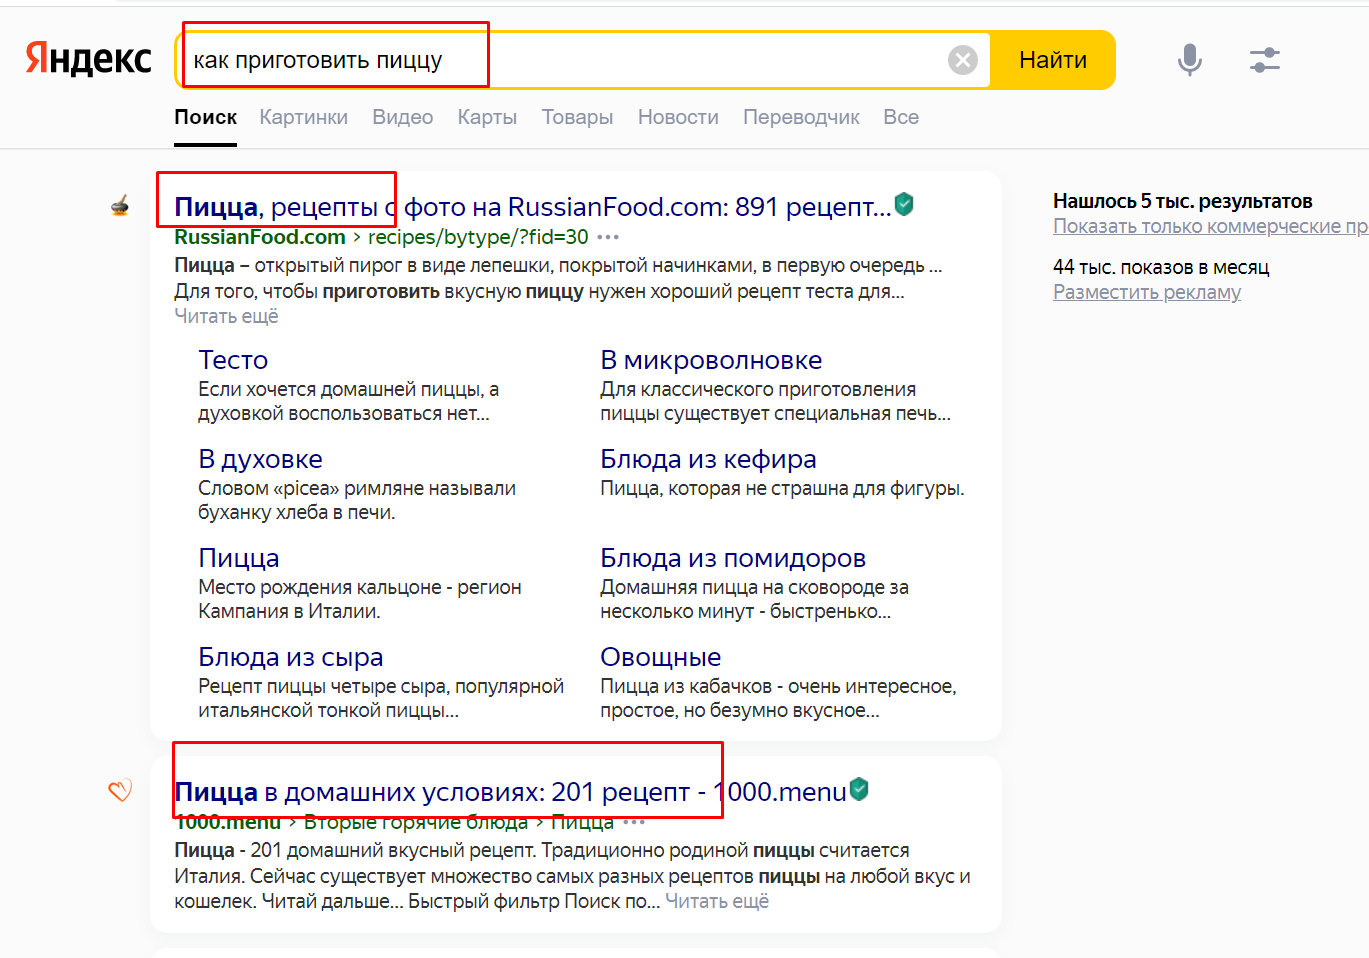Open the three-dot menu for 1000.menu result
Screen dimensions: 1369x958
634,822
